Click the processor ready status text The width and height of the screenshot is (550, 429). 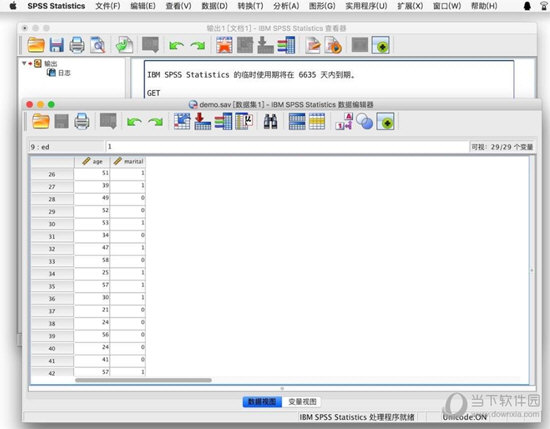click(357, 417)
